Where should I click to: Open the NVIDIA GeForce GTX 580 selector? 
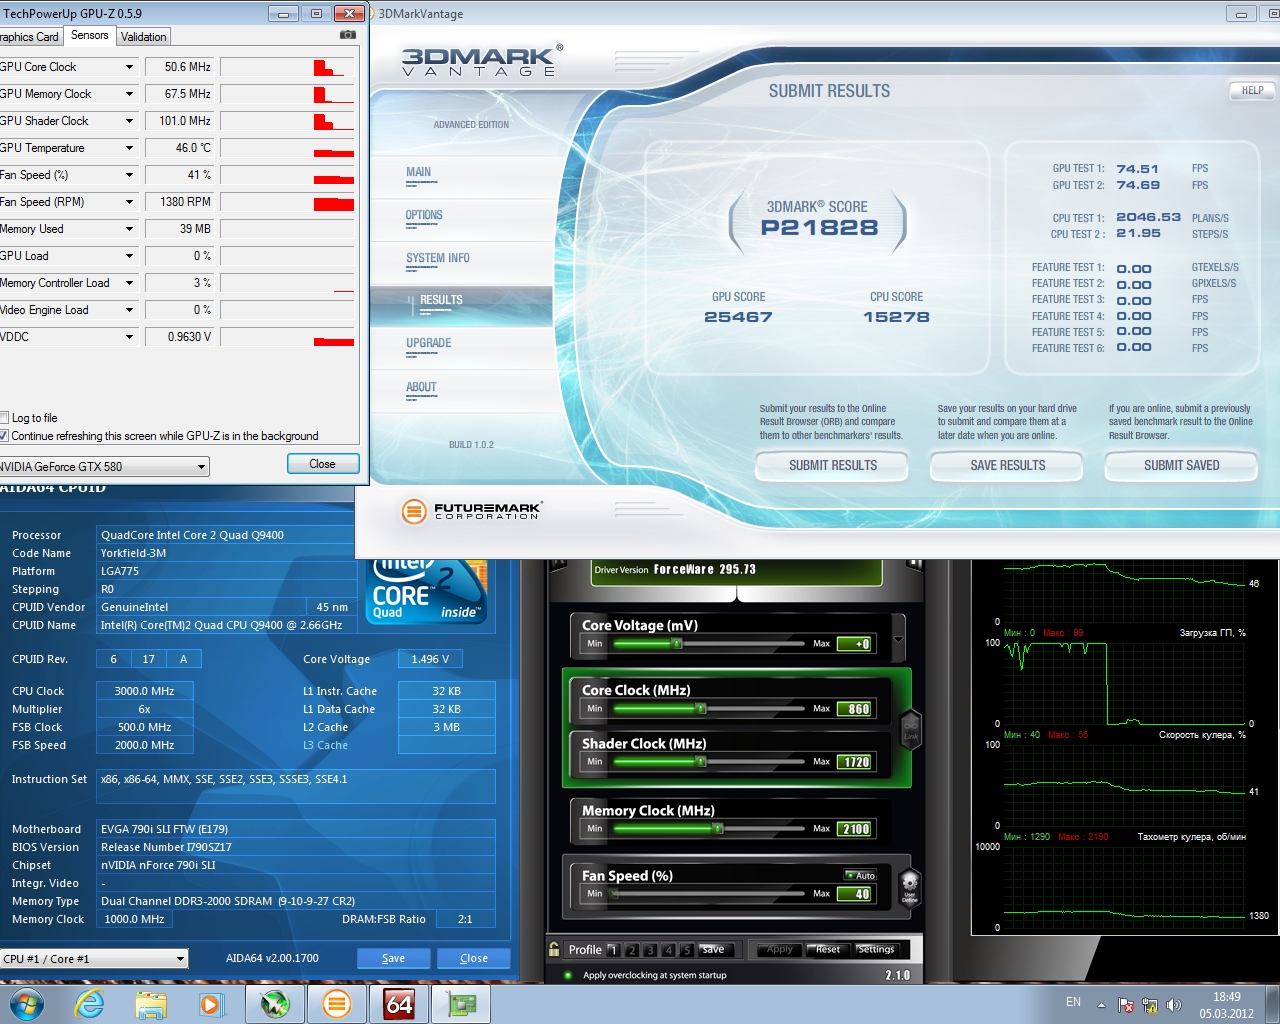pyautogui.click(x=104, y=467)
